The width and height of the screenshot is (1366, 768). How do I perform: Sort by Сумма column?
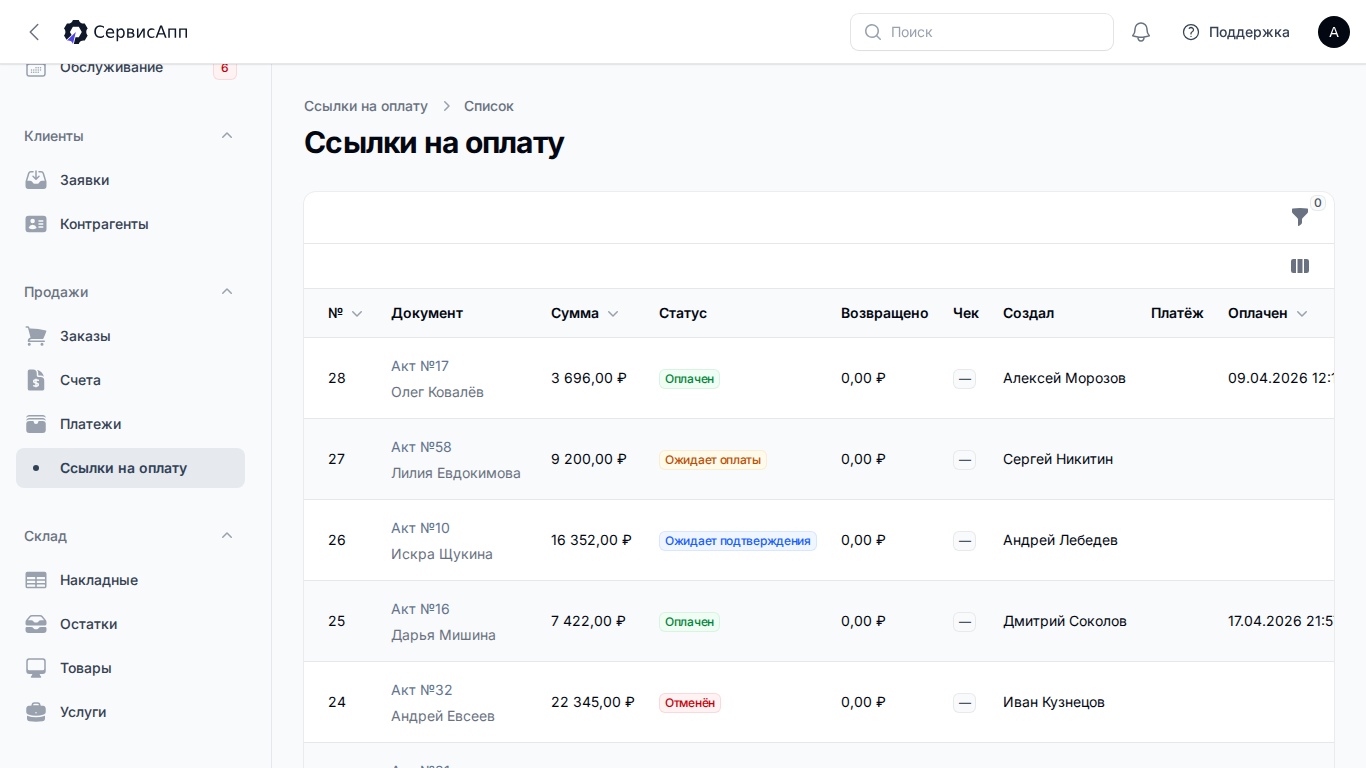585,313
